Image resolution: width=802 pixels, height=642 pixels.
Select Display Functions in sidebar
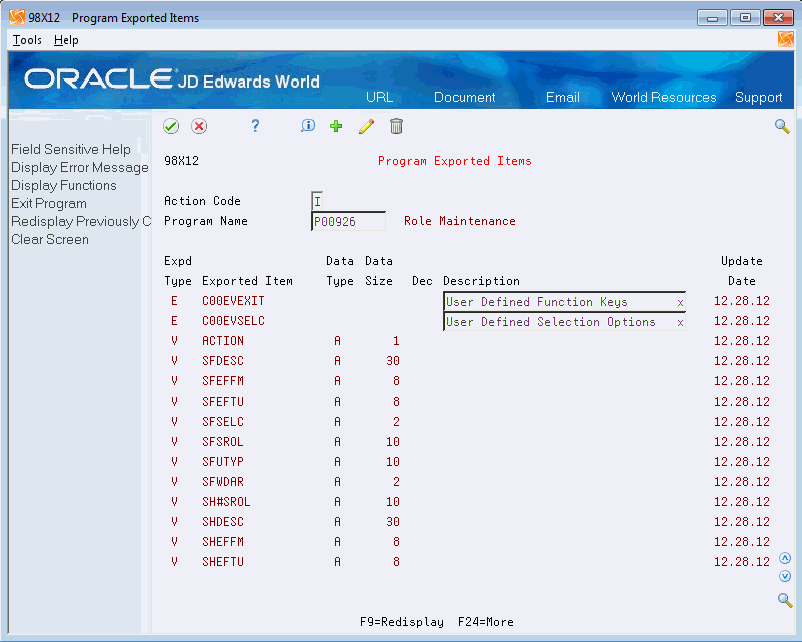(64, 185)
